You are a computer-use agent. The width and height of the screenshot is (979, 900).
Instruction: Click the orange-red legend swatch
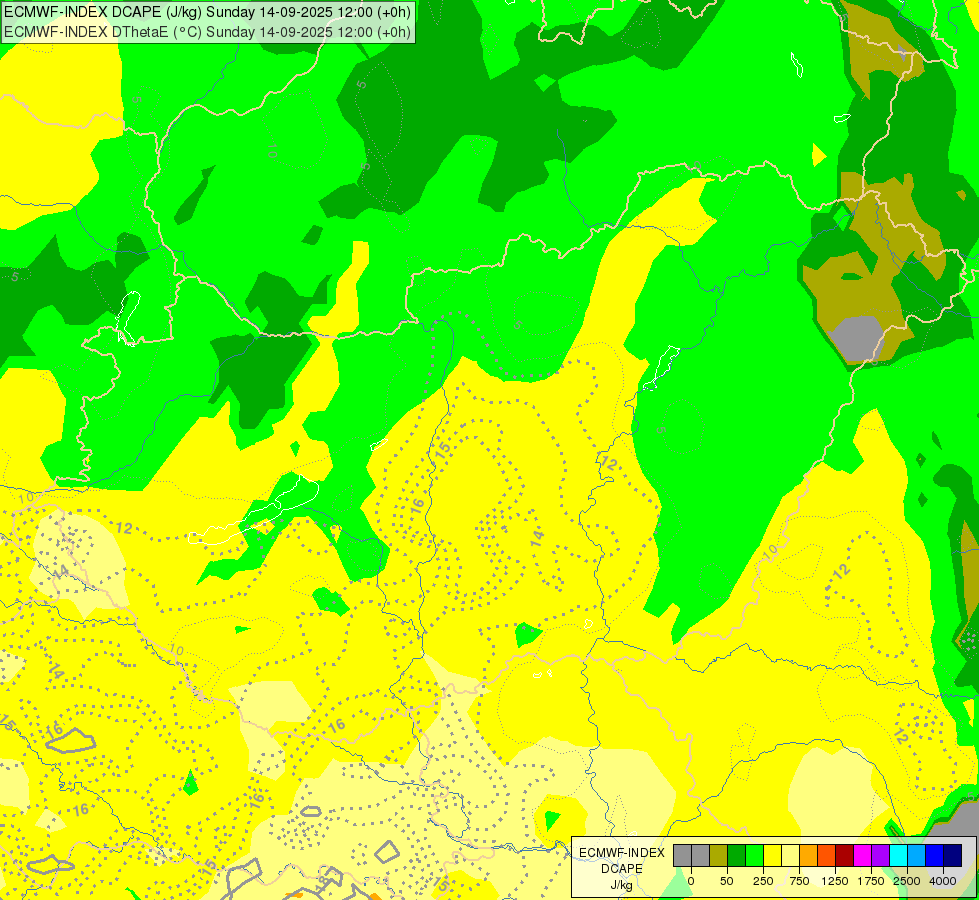pos(827,855)
